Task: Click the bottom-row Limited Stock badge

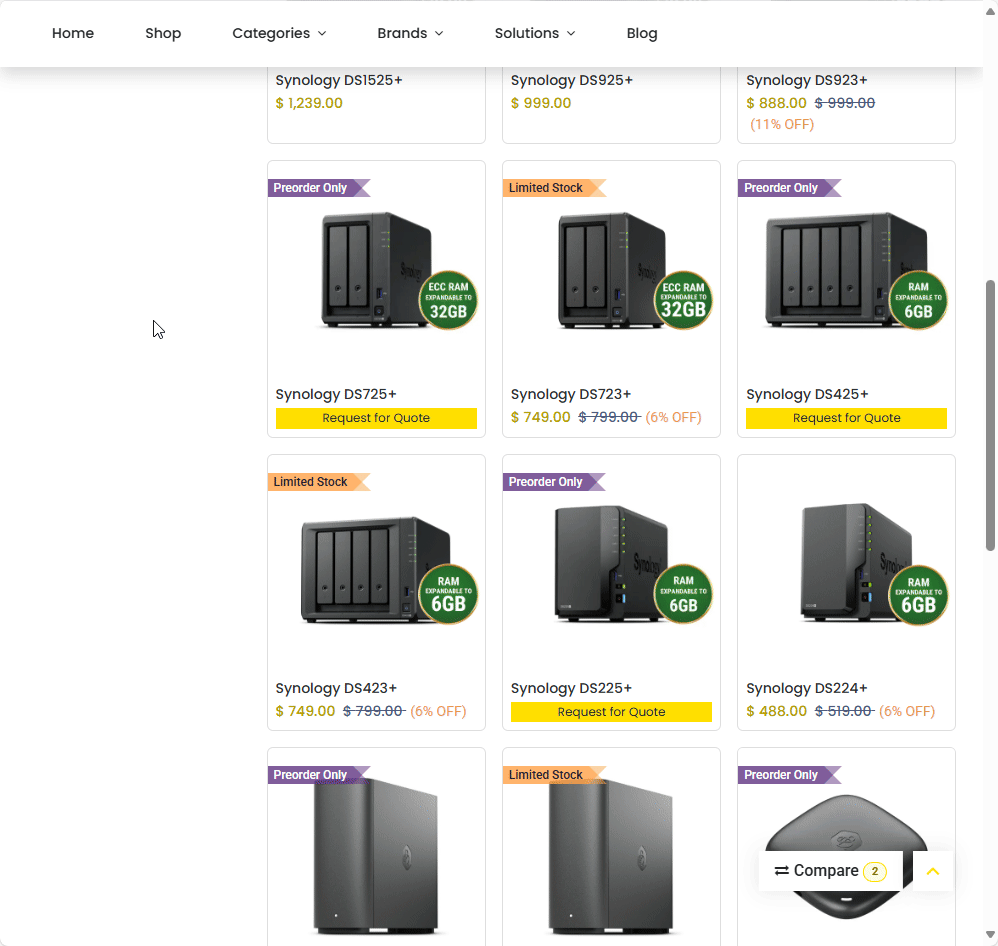Action: [554, 775]
